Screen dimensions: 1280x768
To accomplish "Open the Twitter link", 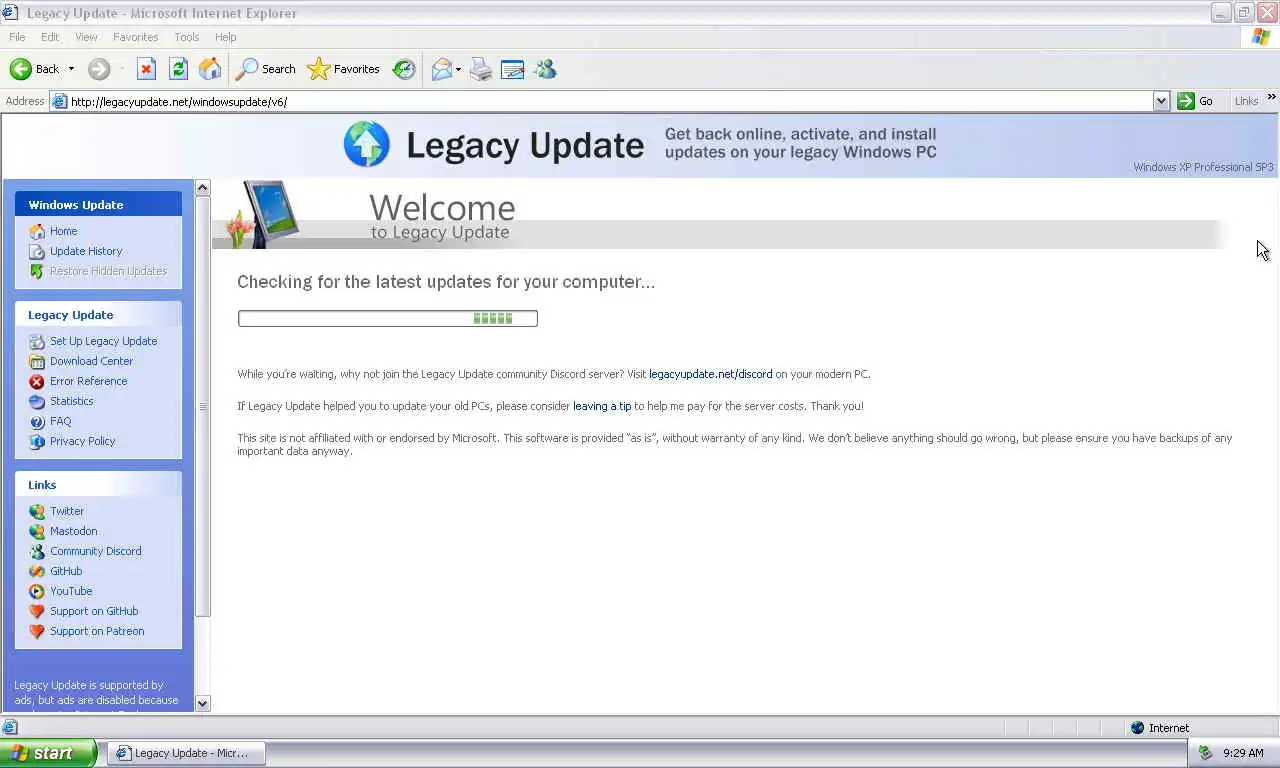I will 67,511.
